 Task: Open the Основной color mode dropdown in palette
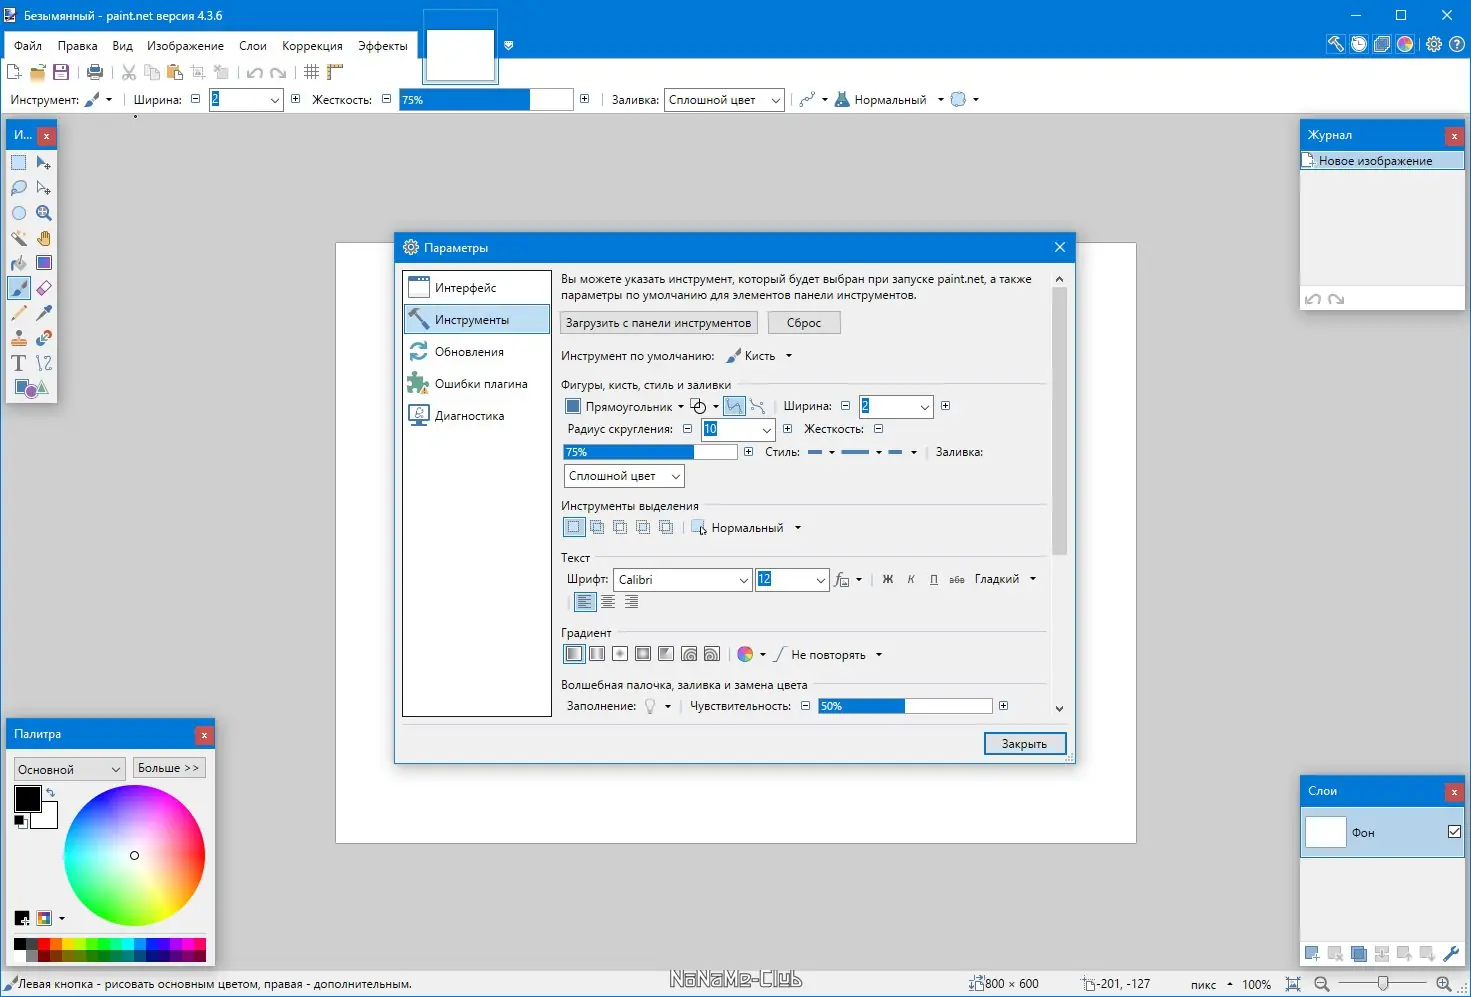point(70,769)
